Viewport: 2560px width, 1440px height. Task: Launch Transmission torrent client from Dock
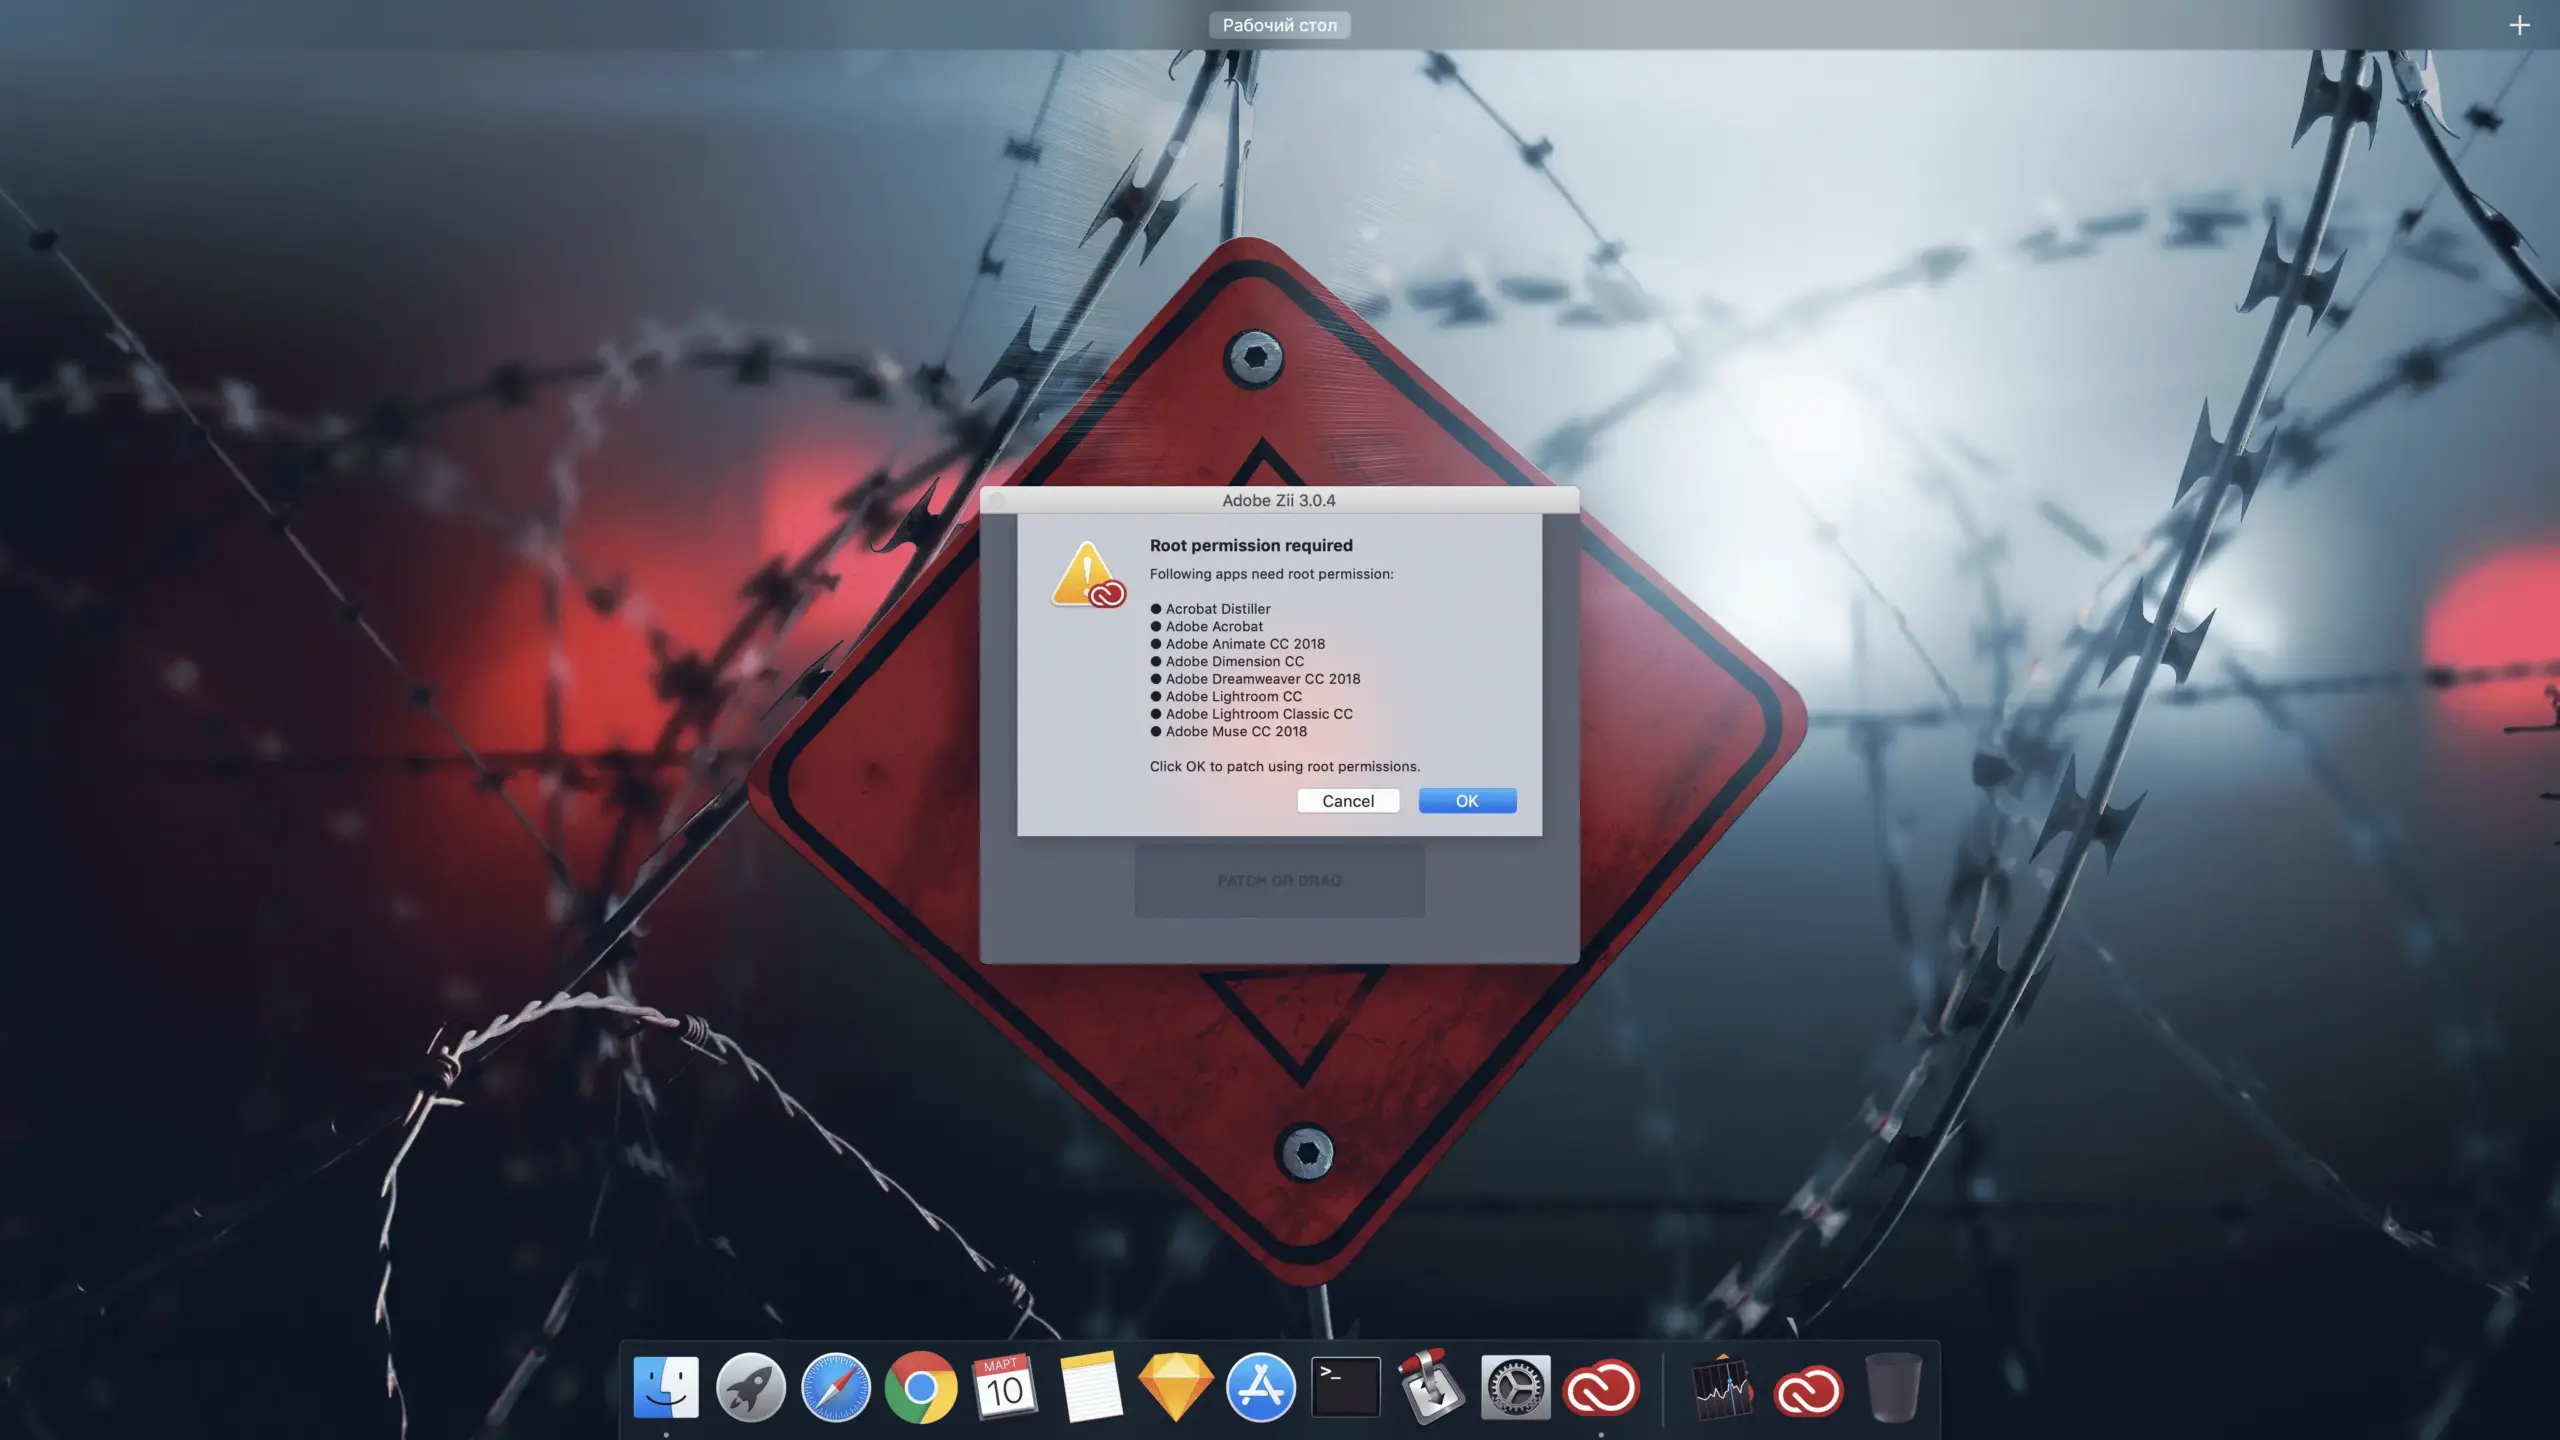tap(1431, 1387)
